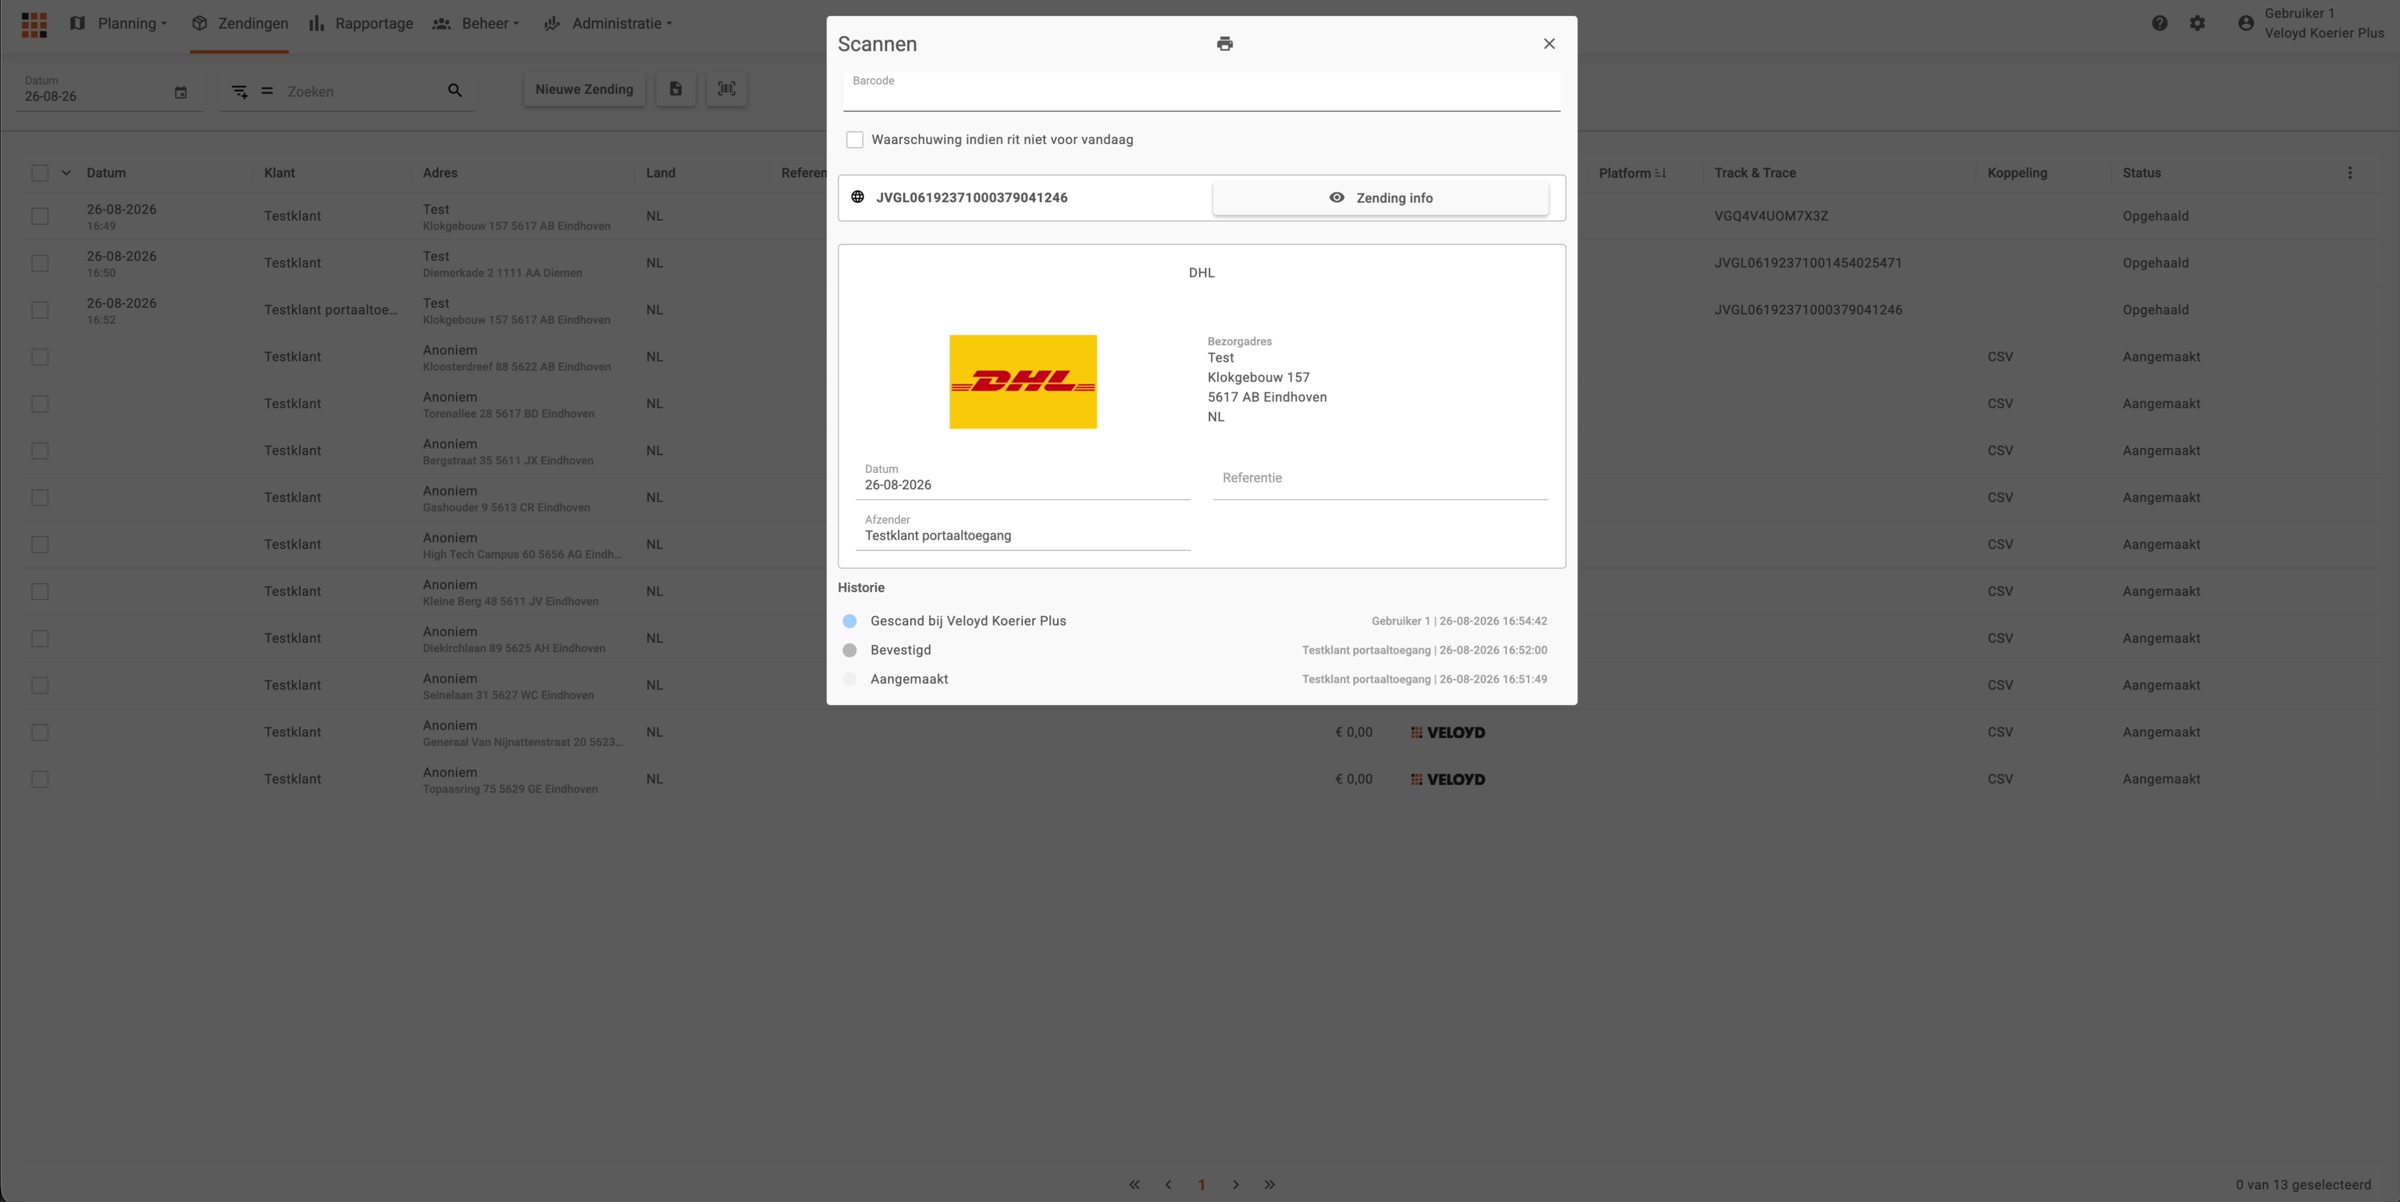Click the Zoeken search field
Image resolution: width=2400 pixels, height=1202 pixels.
click(x=360, y=91)
